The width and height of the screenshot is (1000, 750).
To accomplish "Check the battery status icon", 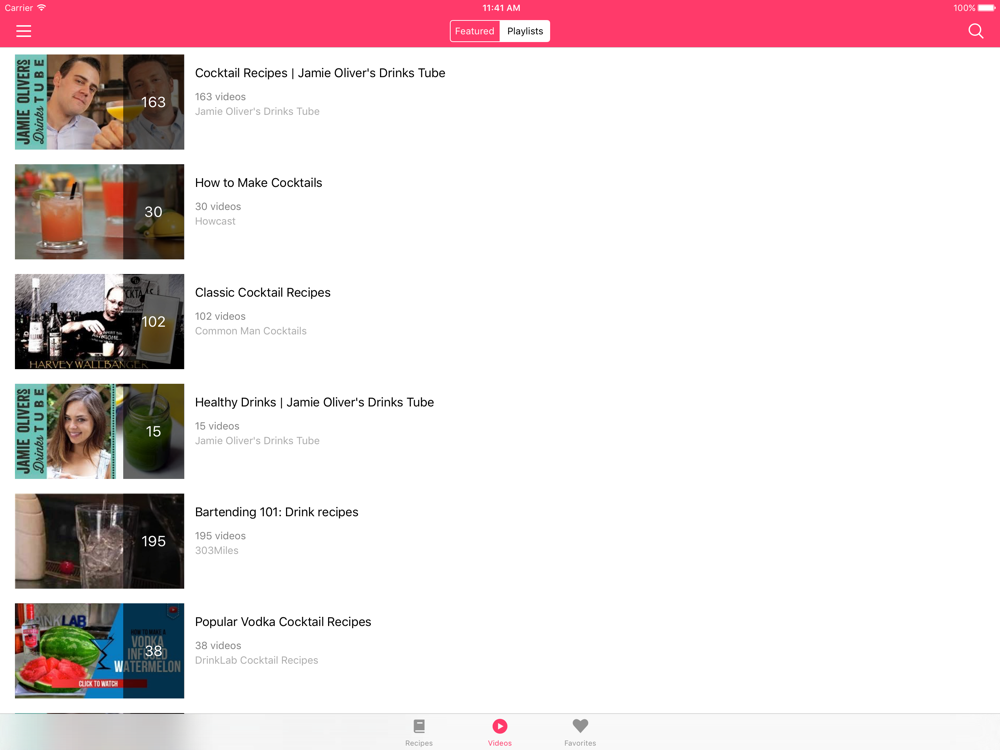I will pos(986,8).
